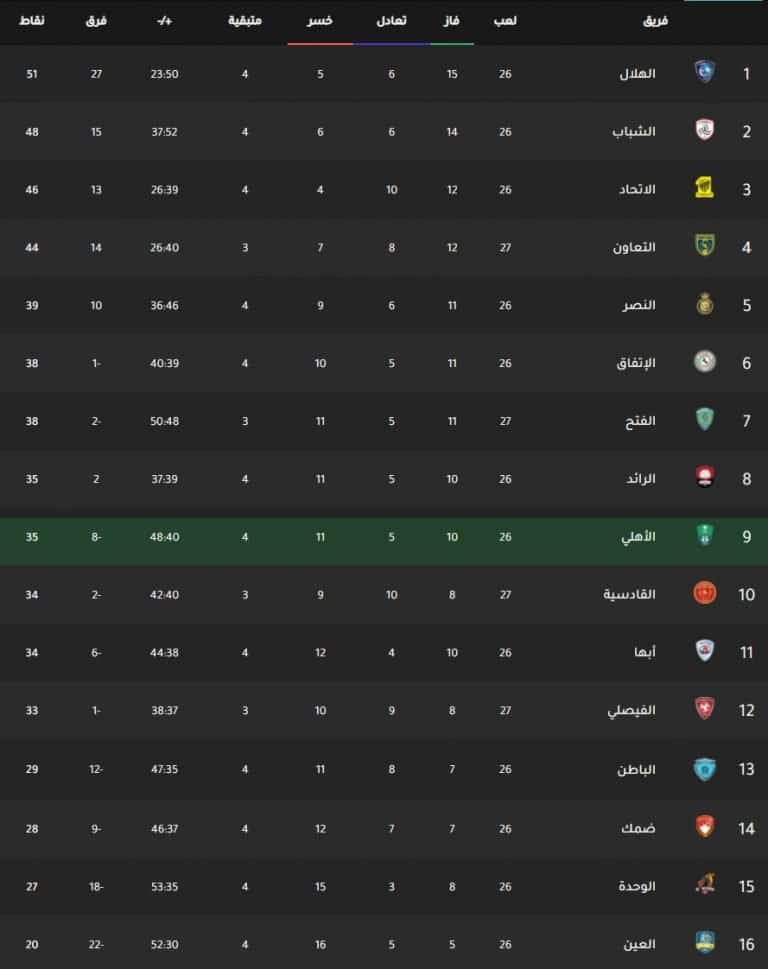Select the Al-Ettifaq round logo
This screenshot has width=768, height=969.
(x=704, y=362)
